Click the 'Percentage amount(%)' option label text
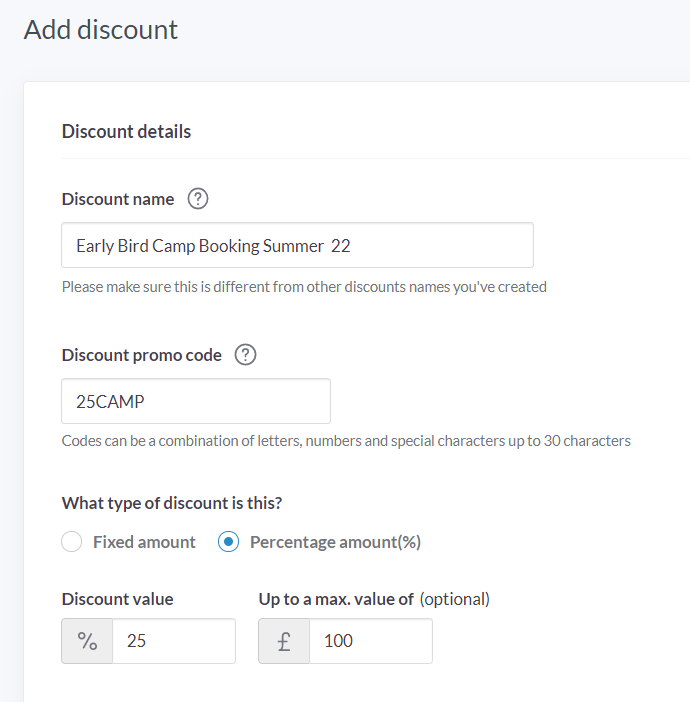Screen dimensions: 690x702 click(x=335, y=542)
